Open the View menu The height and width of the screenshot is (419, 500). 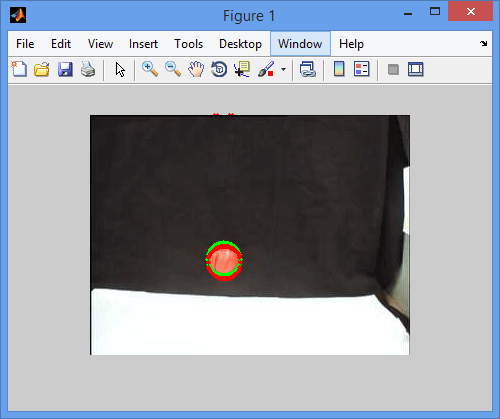click(x=100, y=44)
